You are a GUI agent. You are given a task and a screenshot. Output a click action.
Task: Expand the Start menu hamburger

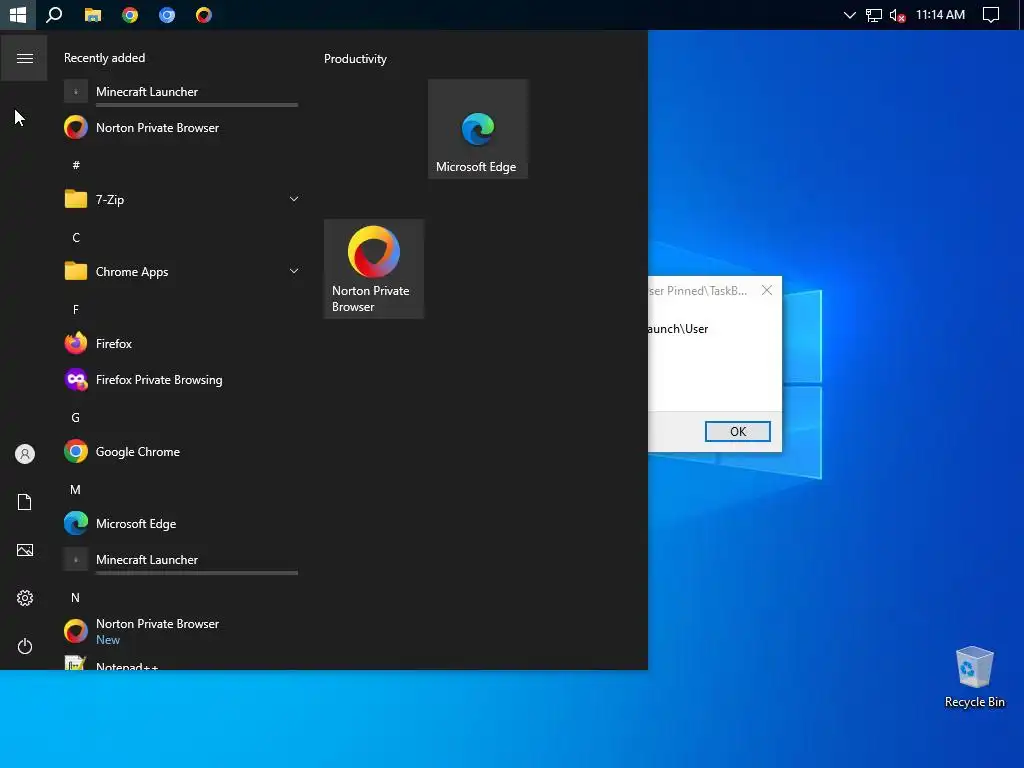24,59
